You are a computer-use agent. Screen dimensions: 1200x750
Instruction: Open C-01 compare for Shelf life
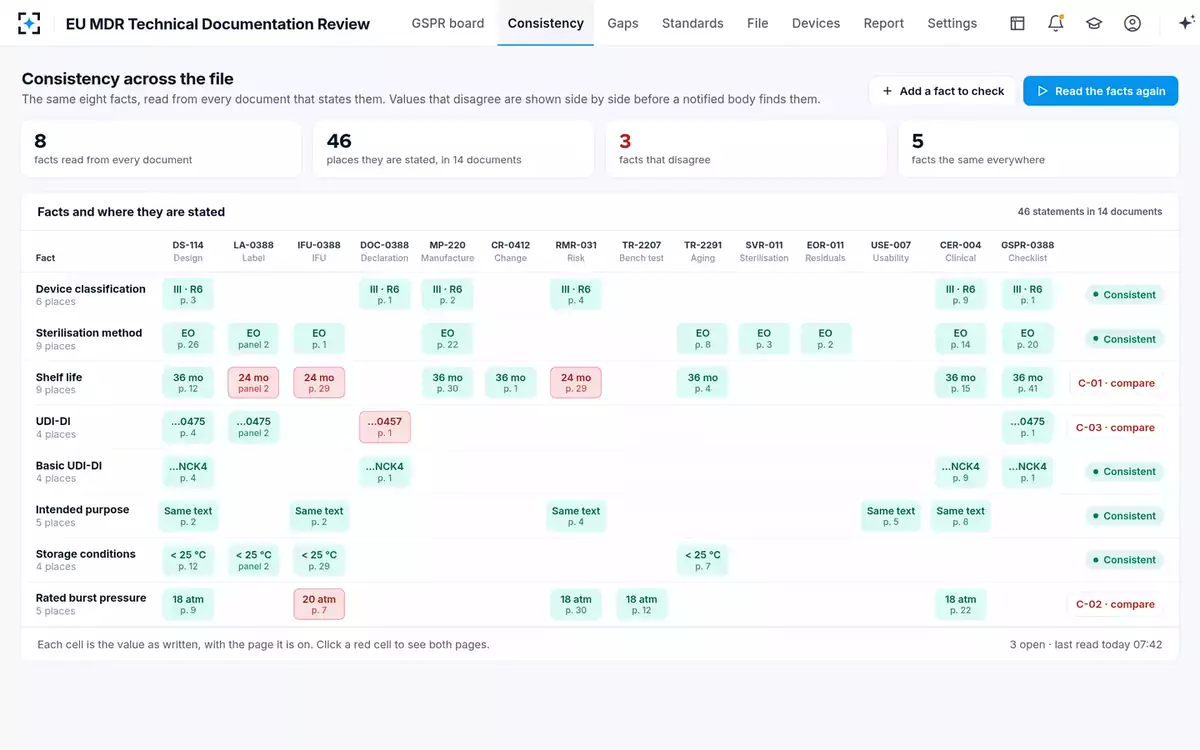point(1115,383)
